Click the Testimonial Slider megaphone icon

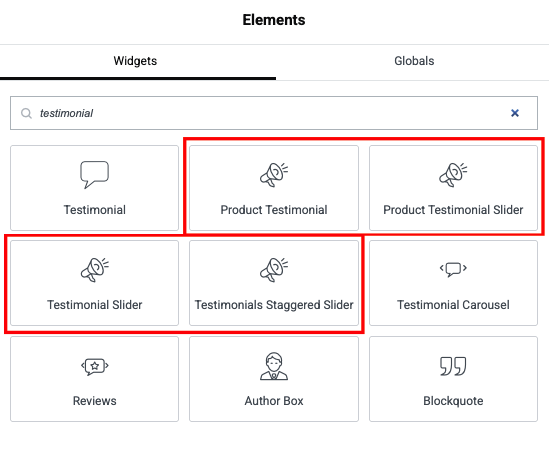point(95,270)
